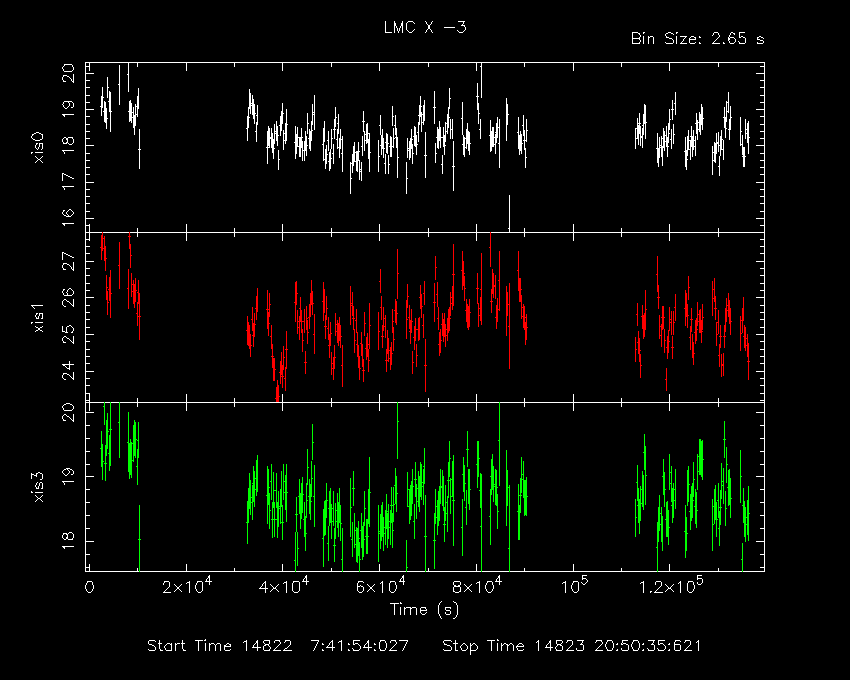Select the Start Time 14822 7:41:54:027 text
This screenshot has height=680, width=850.
(278, 646)
